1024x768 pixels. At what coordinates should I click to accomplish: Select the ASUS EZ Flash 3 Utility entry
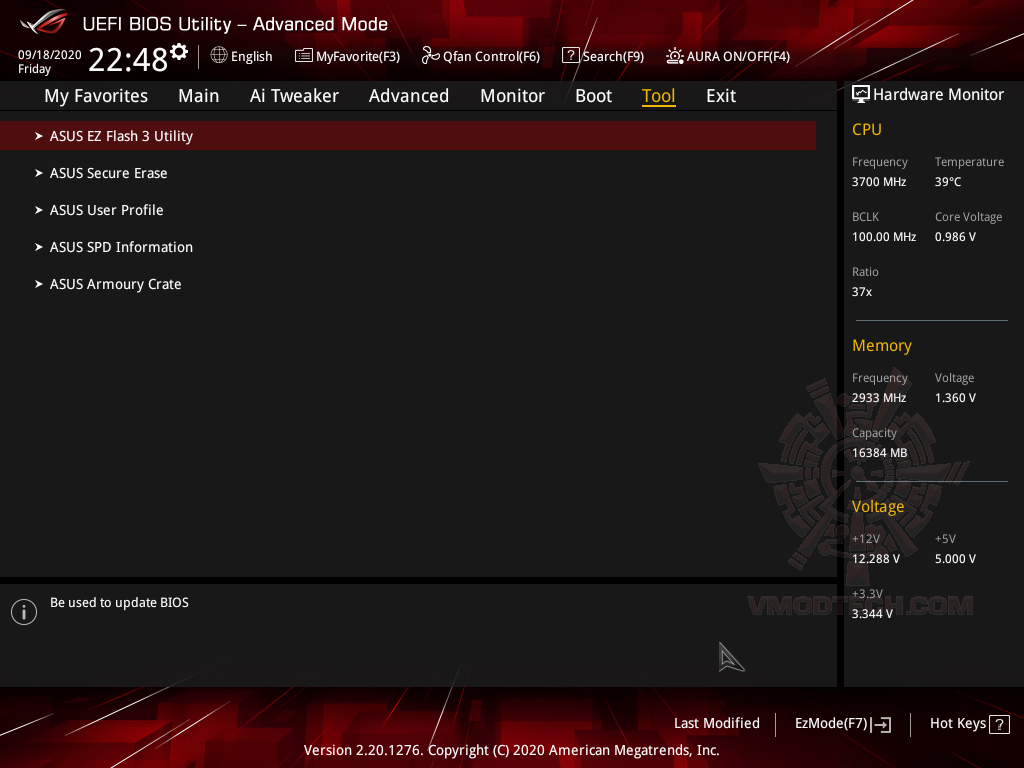pyautogui.click(x=120, y=136)
